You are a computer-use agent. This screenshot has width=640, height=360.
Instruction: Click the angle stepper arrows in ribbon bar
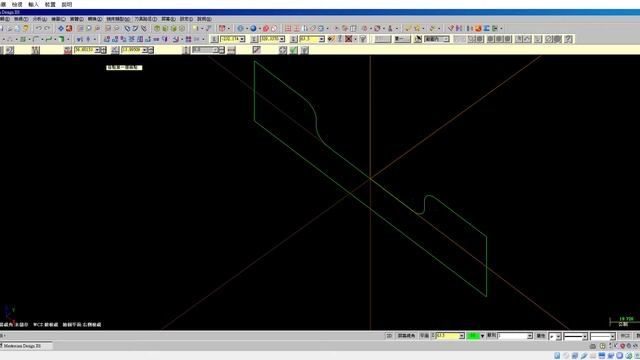click(151, 50)
